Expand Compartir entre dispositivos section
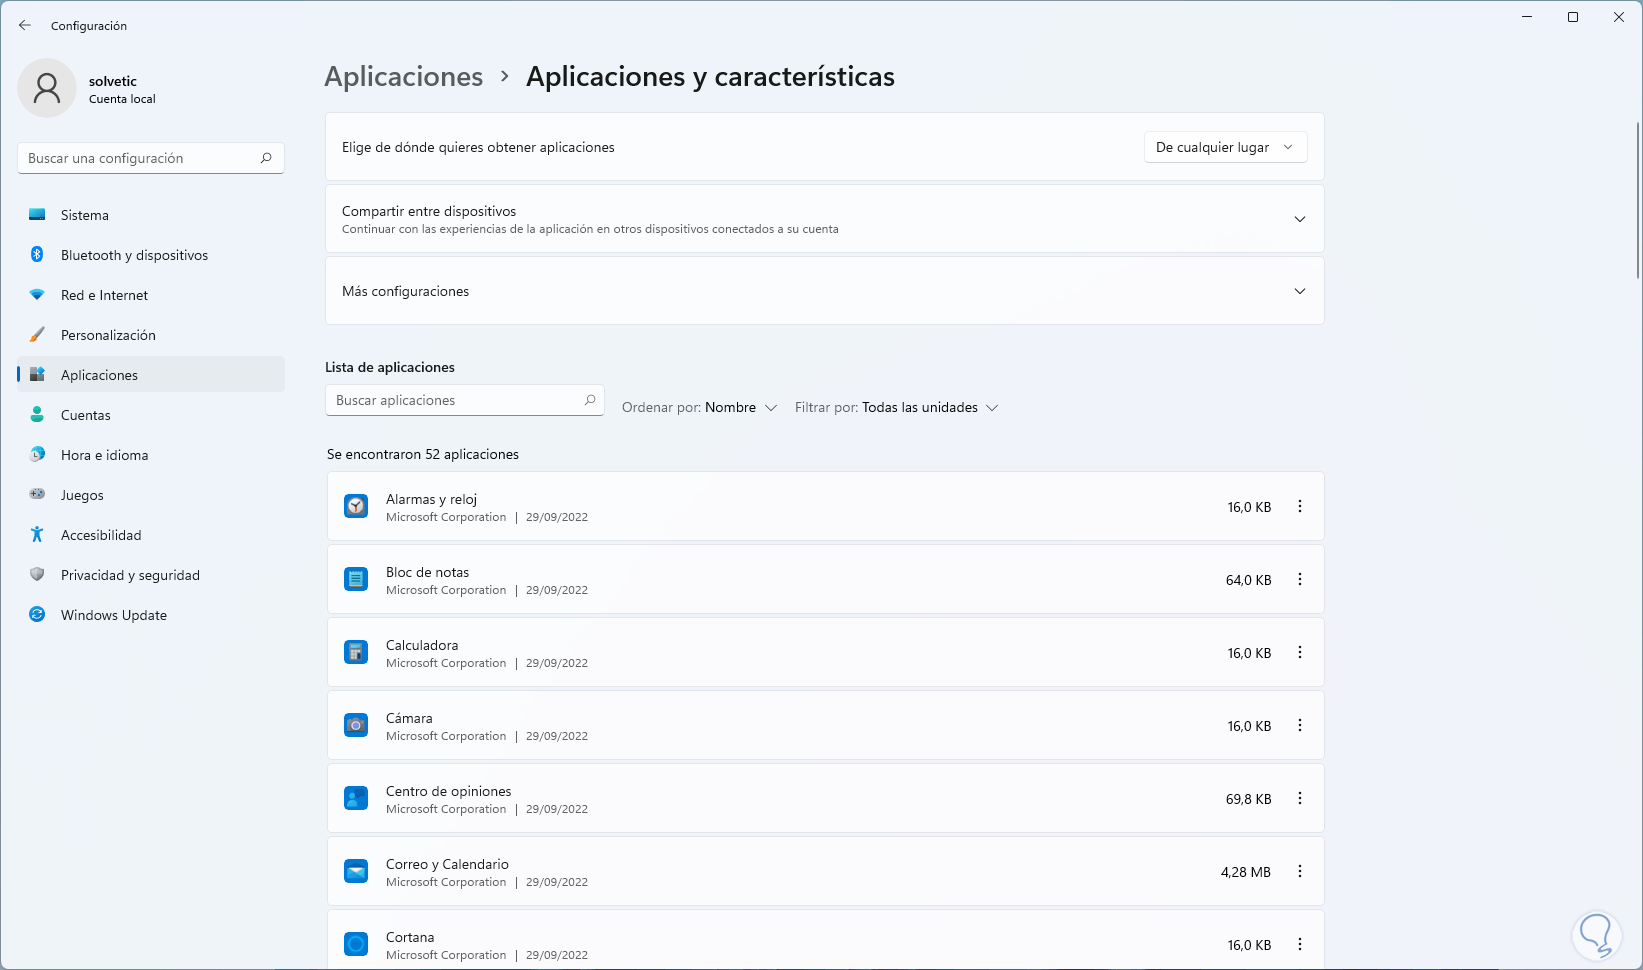1643x970 pixels. coord(1300,219)
